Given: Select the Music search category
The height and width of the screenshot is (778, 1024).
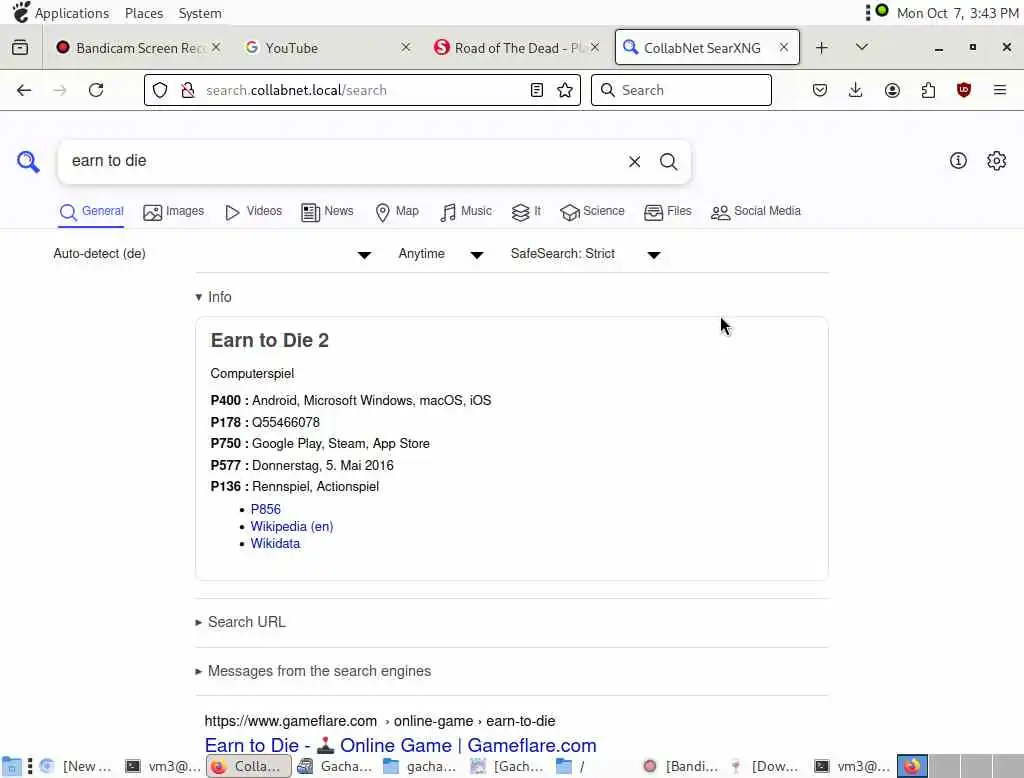Looking at the screenshot, I should pyautogui.click(x=466, y=212).
